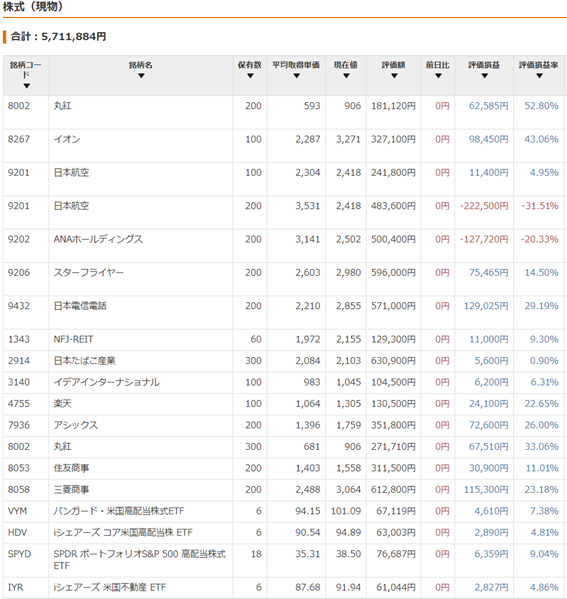This screenshot has height=599, width=567.
Task: Click the 630,900円 valuation cell
Action: coord(393,361)
